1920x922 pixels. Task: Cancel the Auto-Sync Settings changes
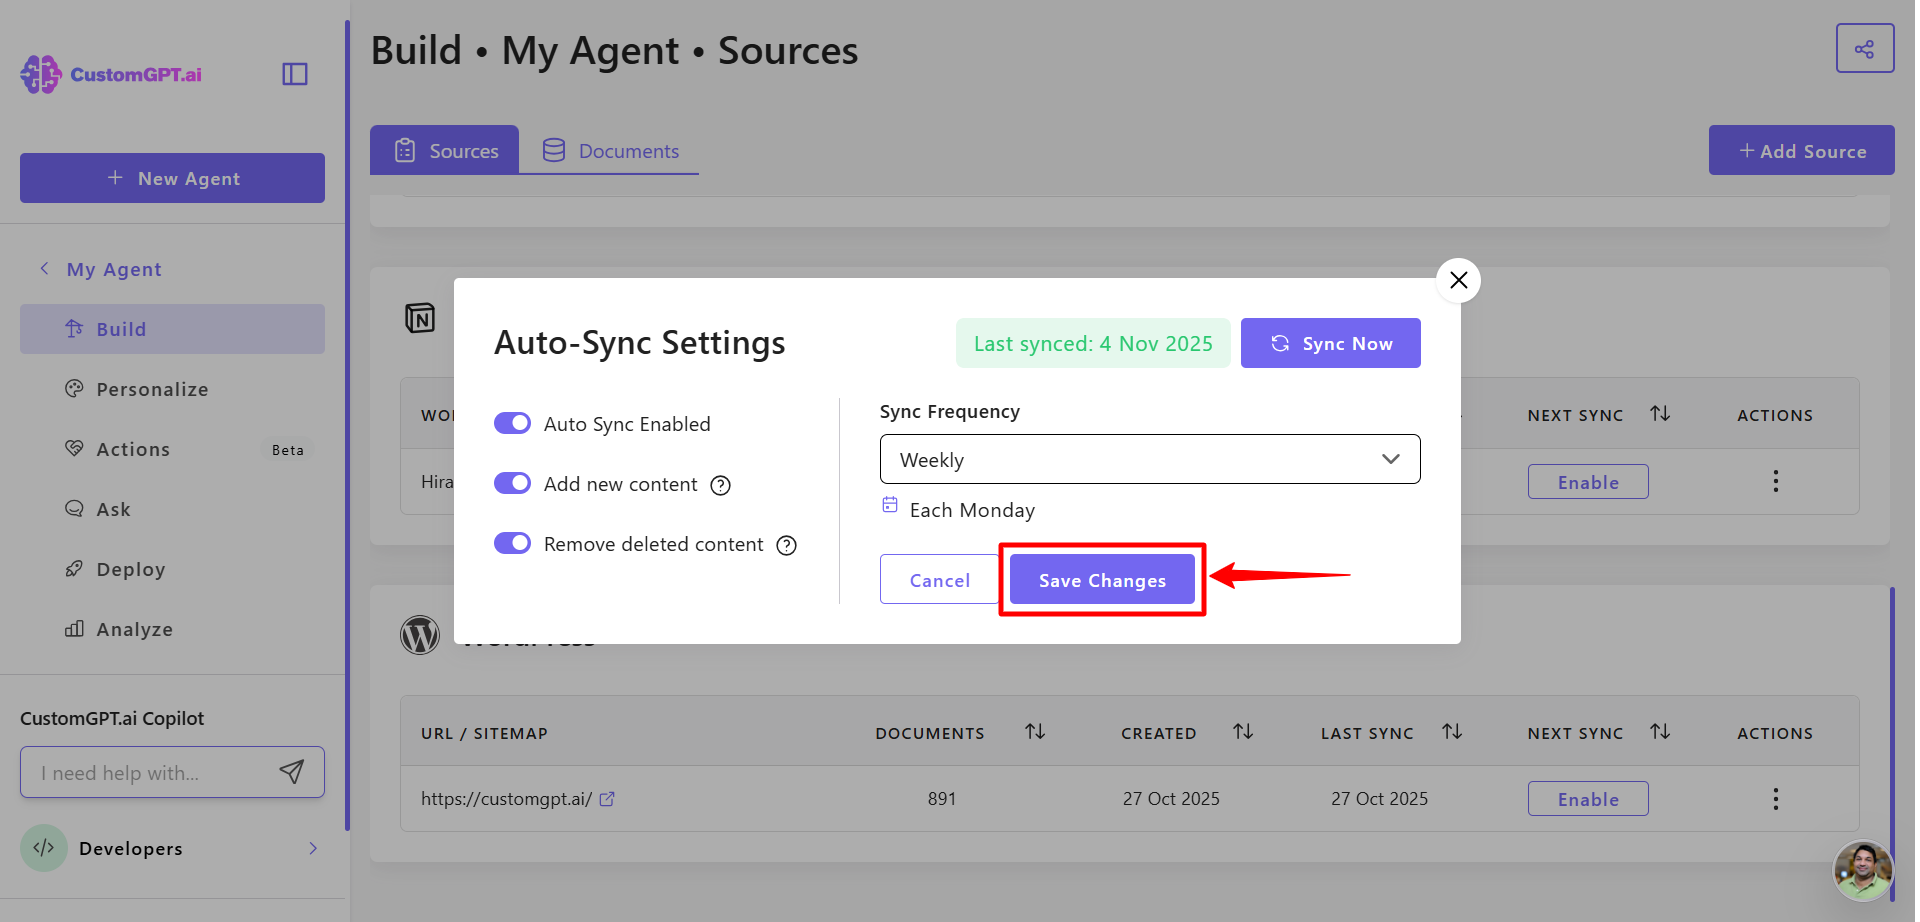tap(940, 580)
